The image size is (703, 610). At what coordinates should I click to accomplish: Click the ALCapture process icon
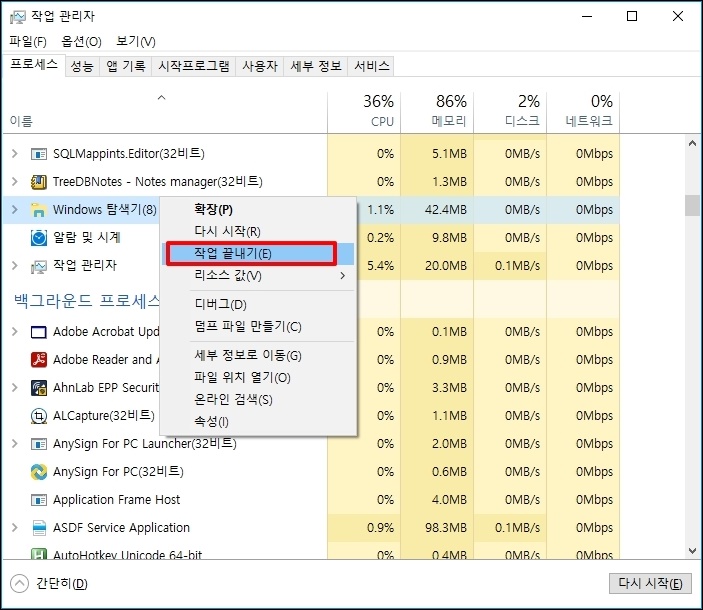[39, 416]
